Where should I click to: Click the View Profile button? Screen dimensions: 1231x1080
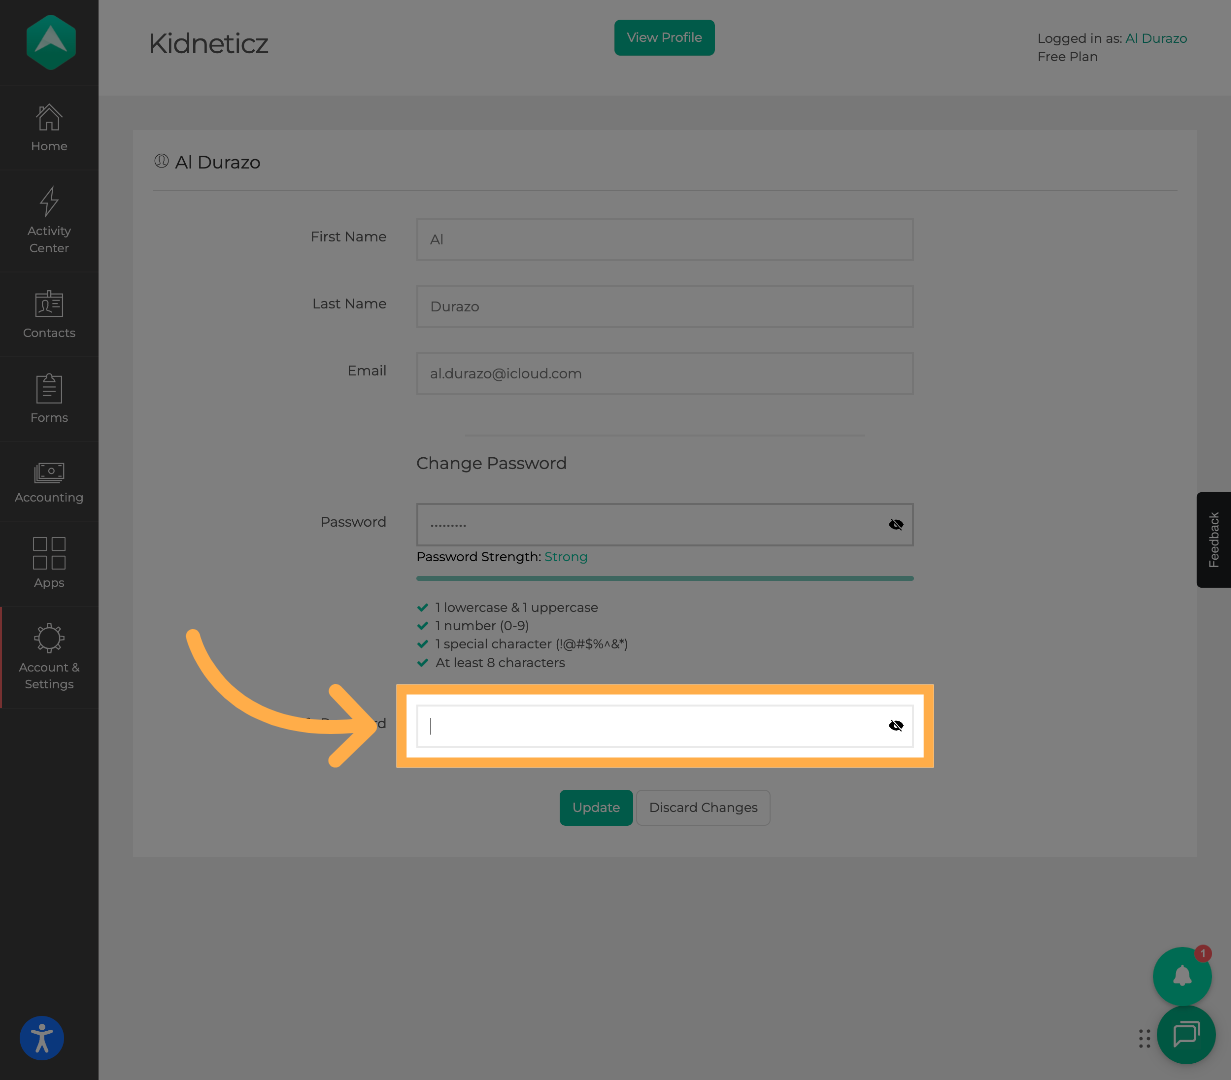point(664,37)
